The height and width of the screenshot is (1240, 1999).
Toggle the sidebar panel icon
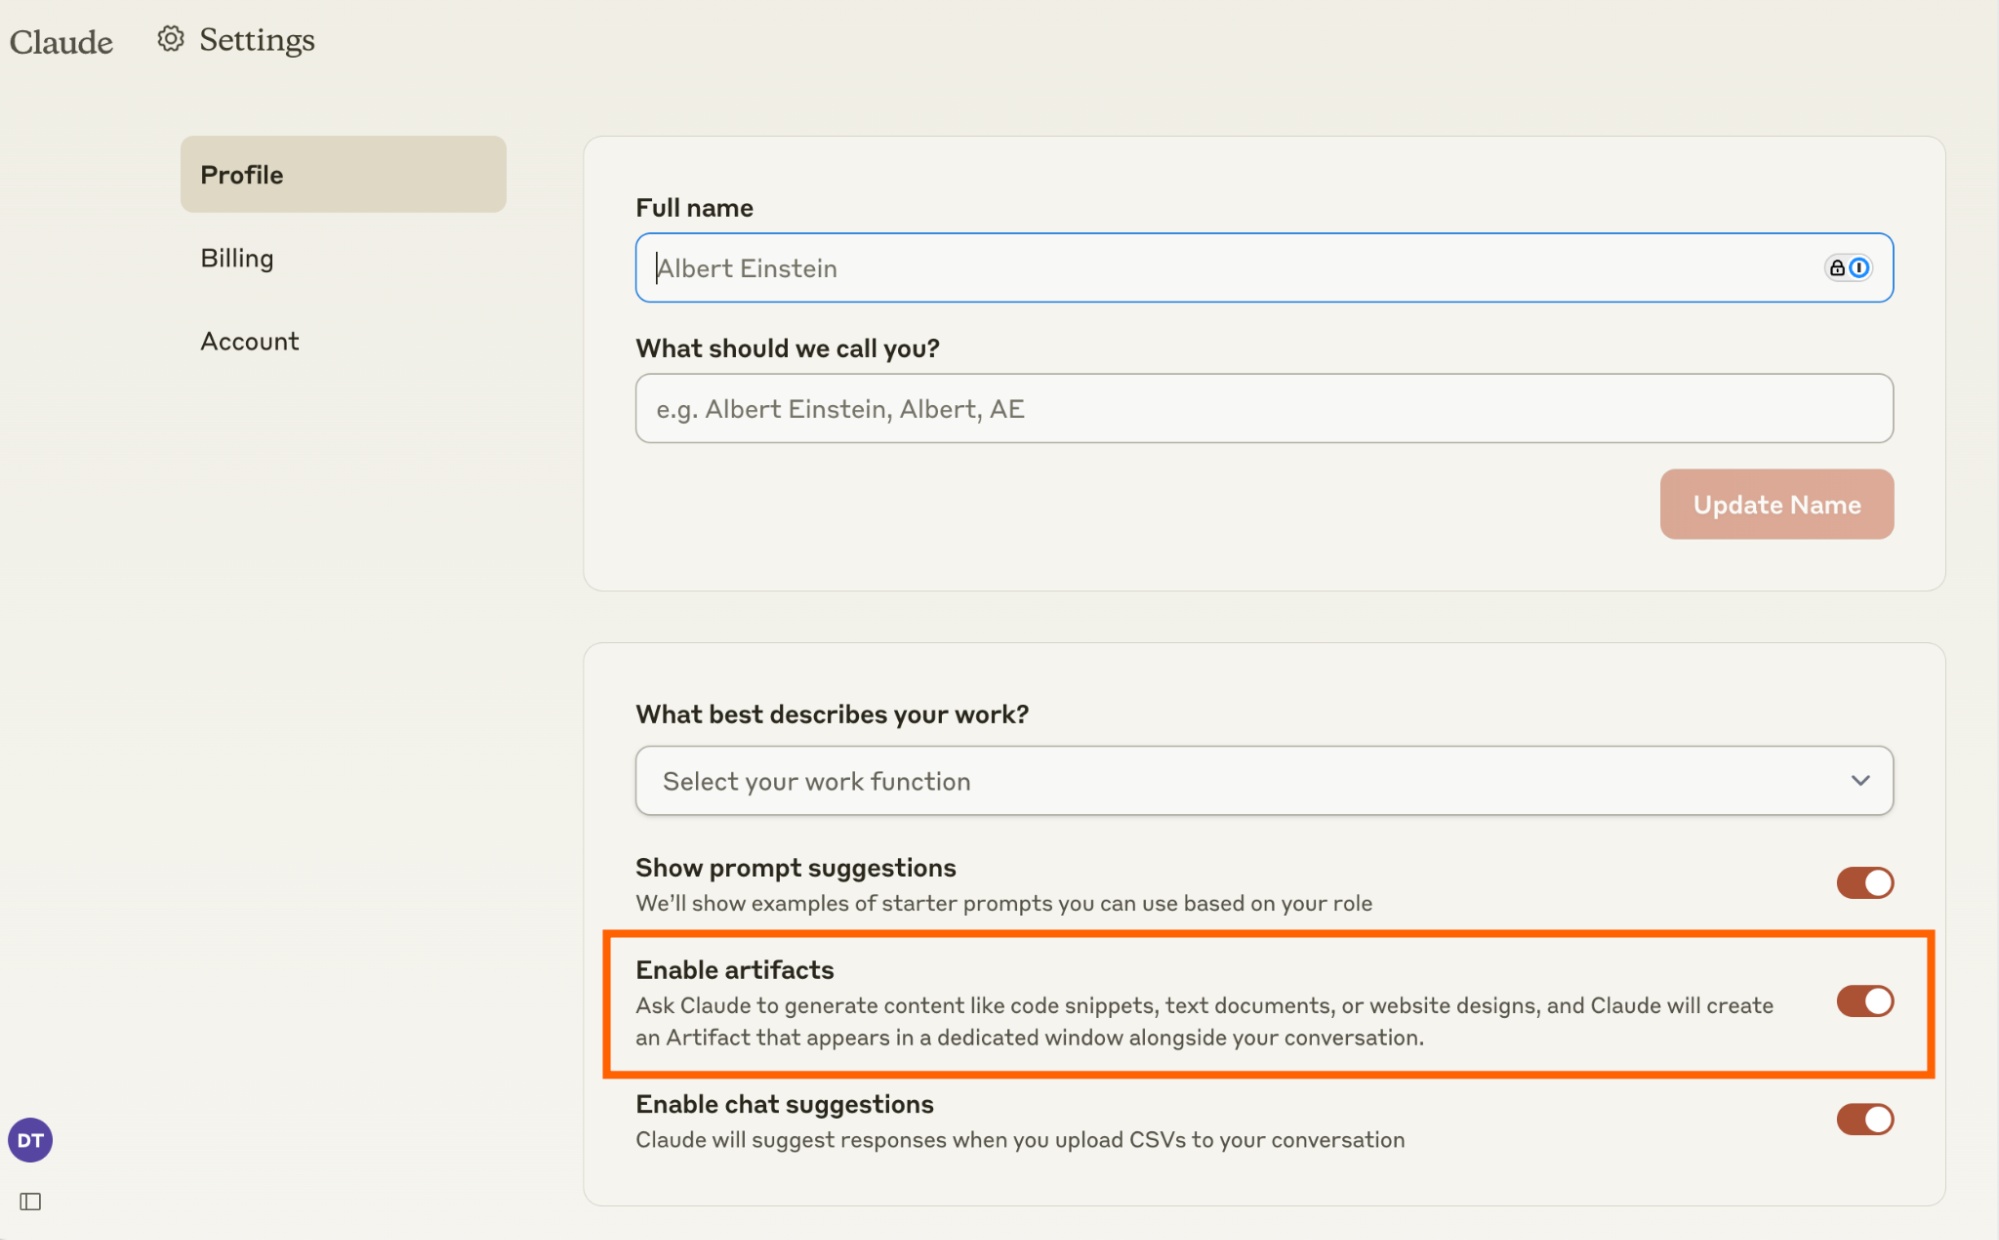coord(30,1201)
